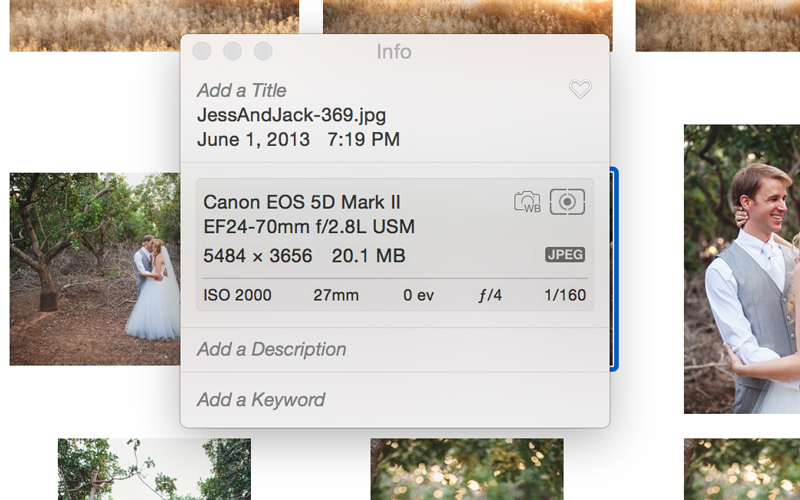Click the Add a Description field
Image resolution: width=800 pixels, height=500 pixels.
click(394, 349)
